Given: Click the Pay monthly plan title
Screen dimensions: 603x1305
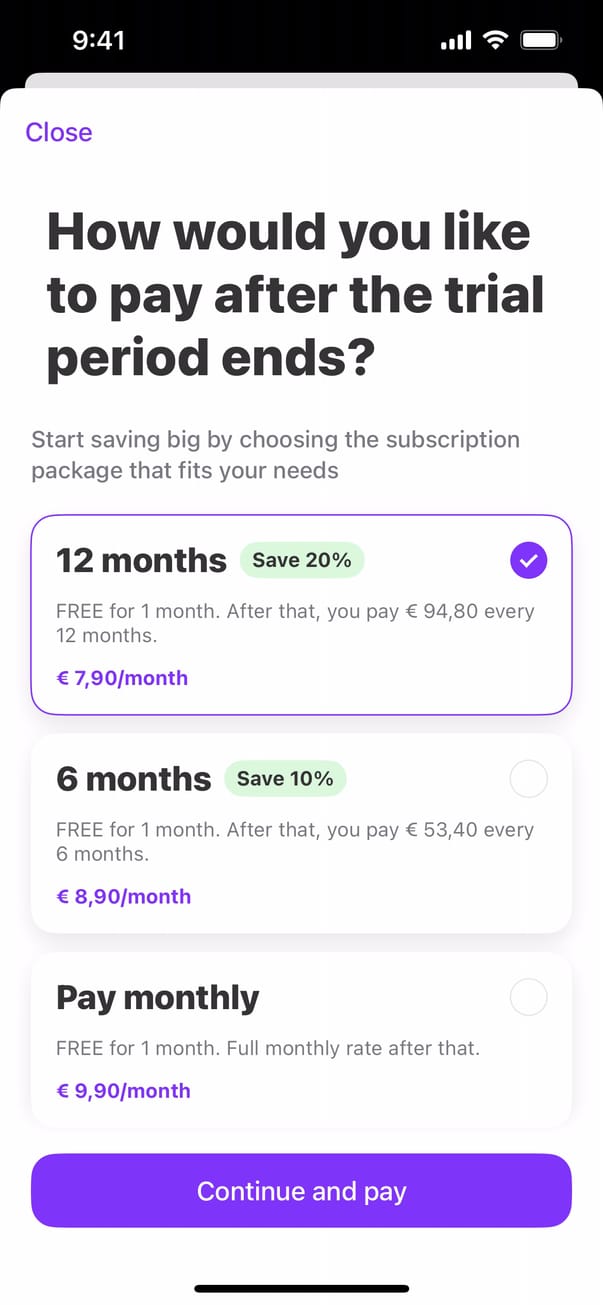Looking at the screenshot, I should [157, 997].
